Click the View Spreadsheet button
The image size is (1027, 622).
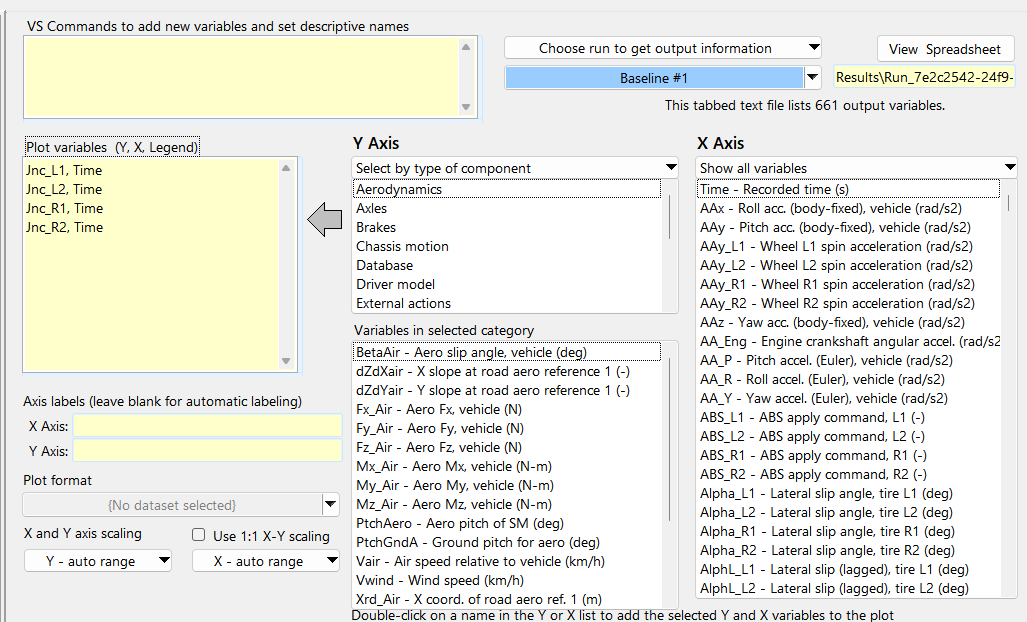click(x=945, y=49)
